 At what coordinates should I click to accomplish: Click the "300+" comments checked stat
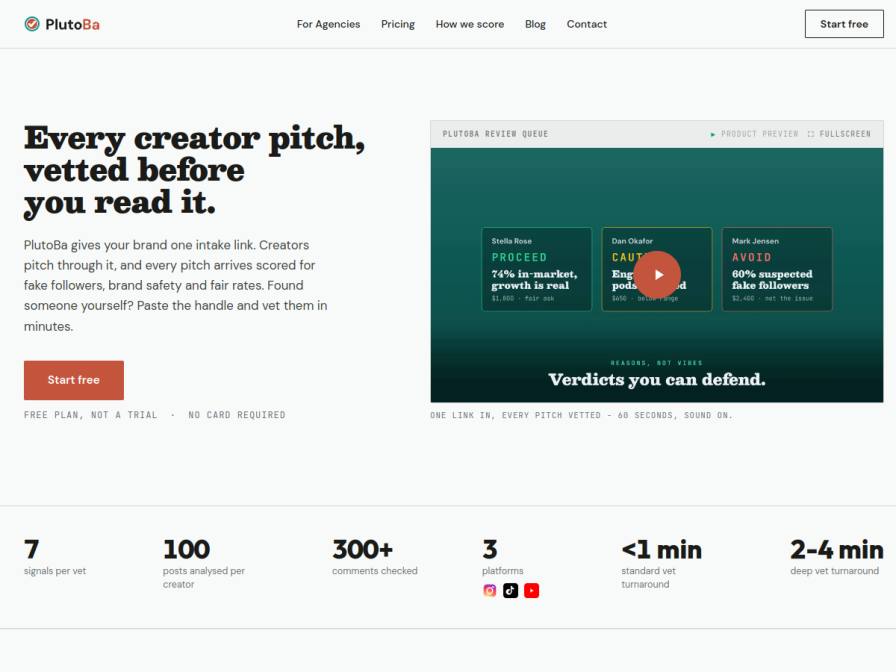point(363,549)
